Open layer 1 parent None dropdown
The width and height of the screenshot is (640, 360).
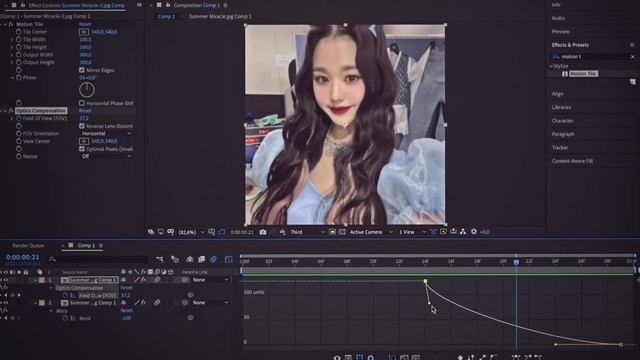click(x=211, y=280)
